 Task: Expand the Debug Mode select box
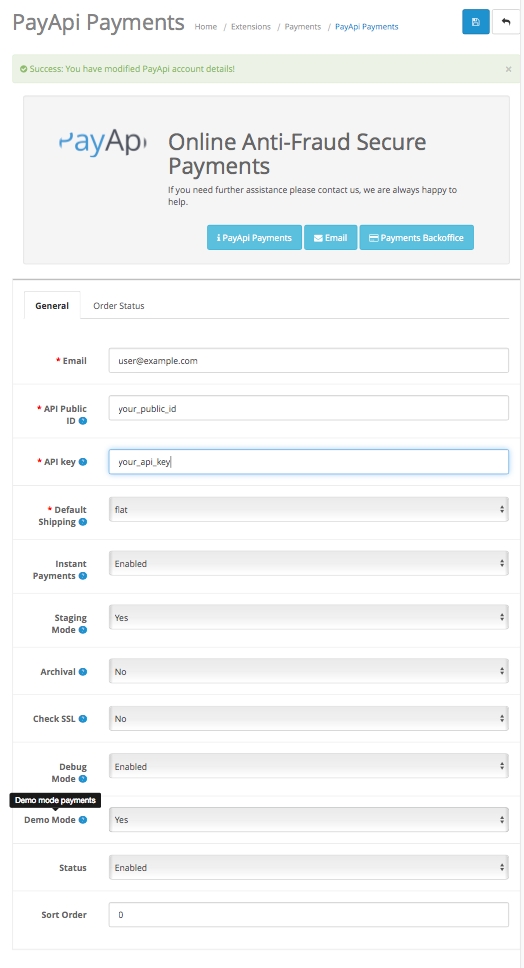309,766
